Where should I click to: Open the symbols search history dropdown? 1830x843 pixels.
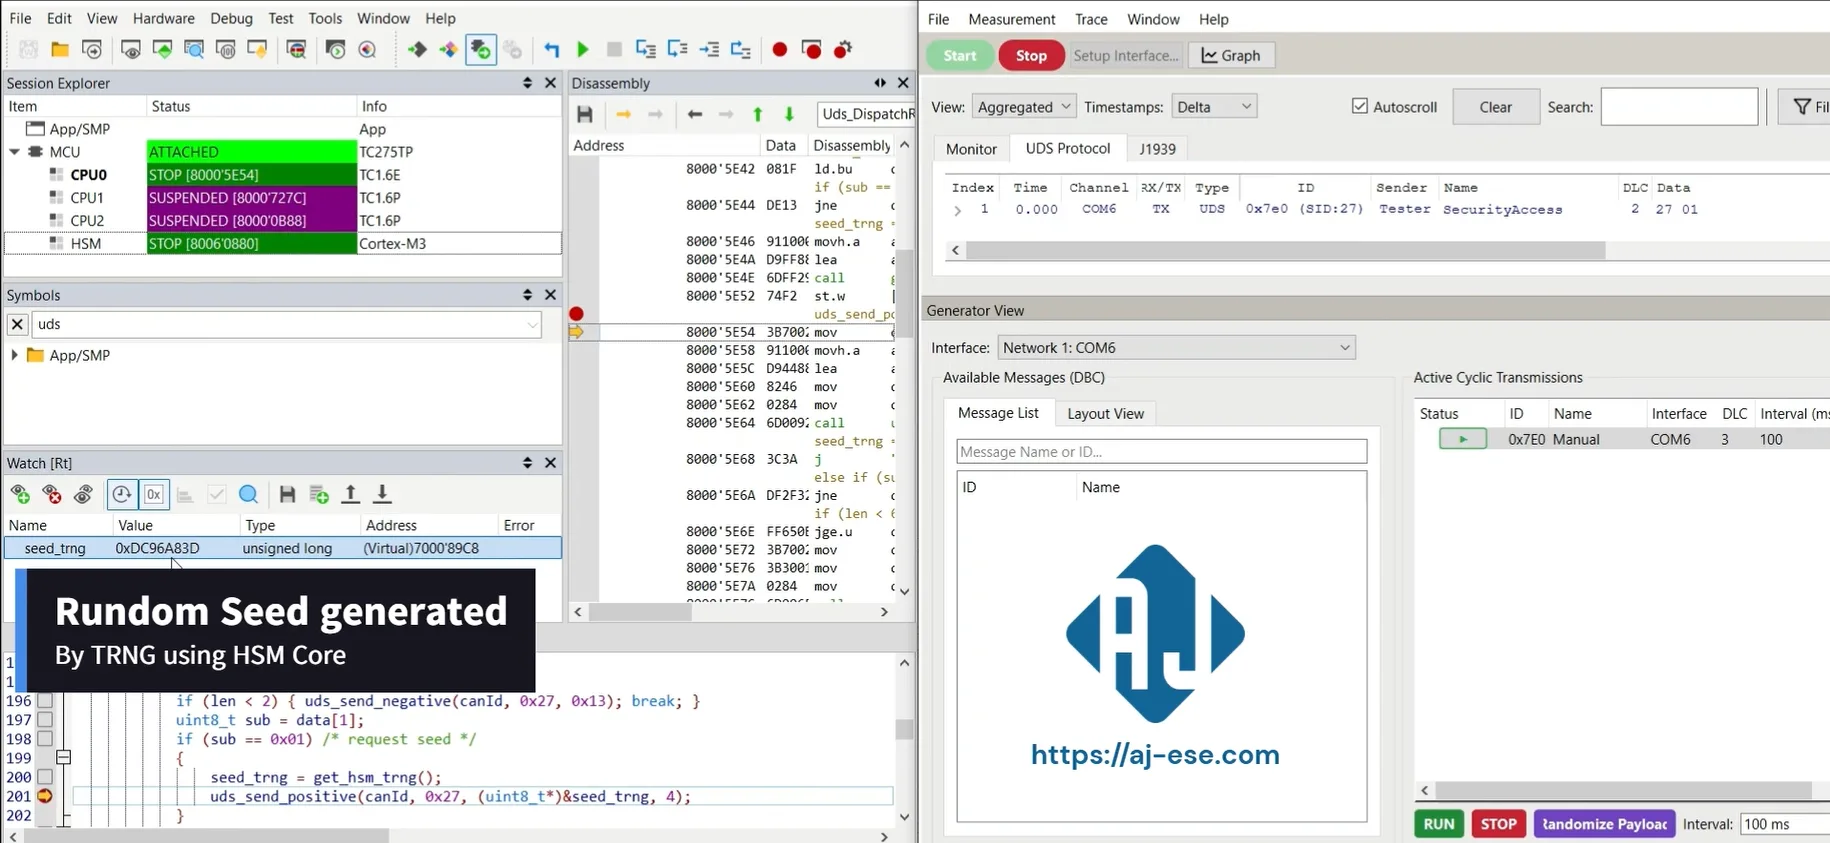tap(532, 324)
